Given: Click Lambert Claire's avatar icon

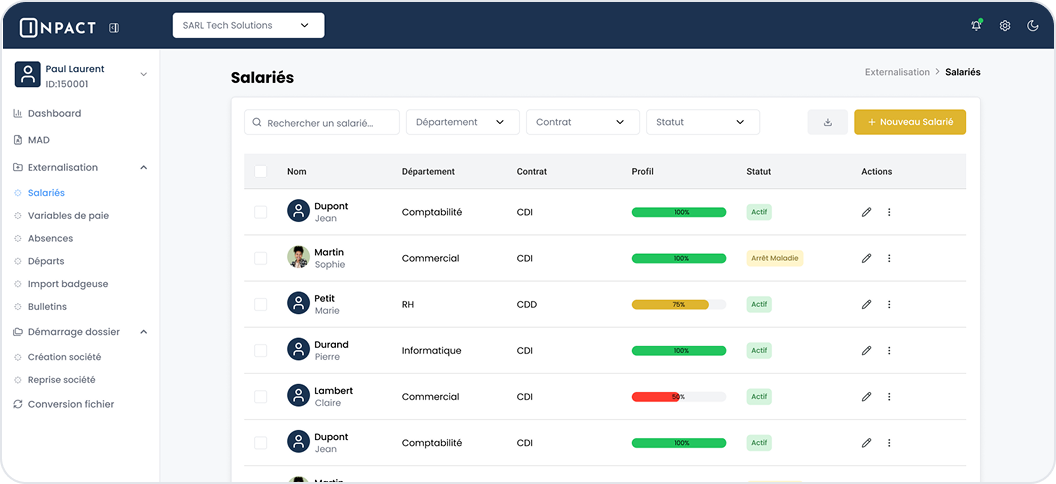Looking at the screenshot, I should (x=298, y=395).
